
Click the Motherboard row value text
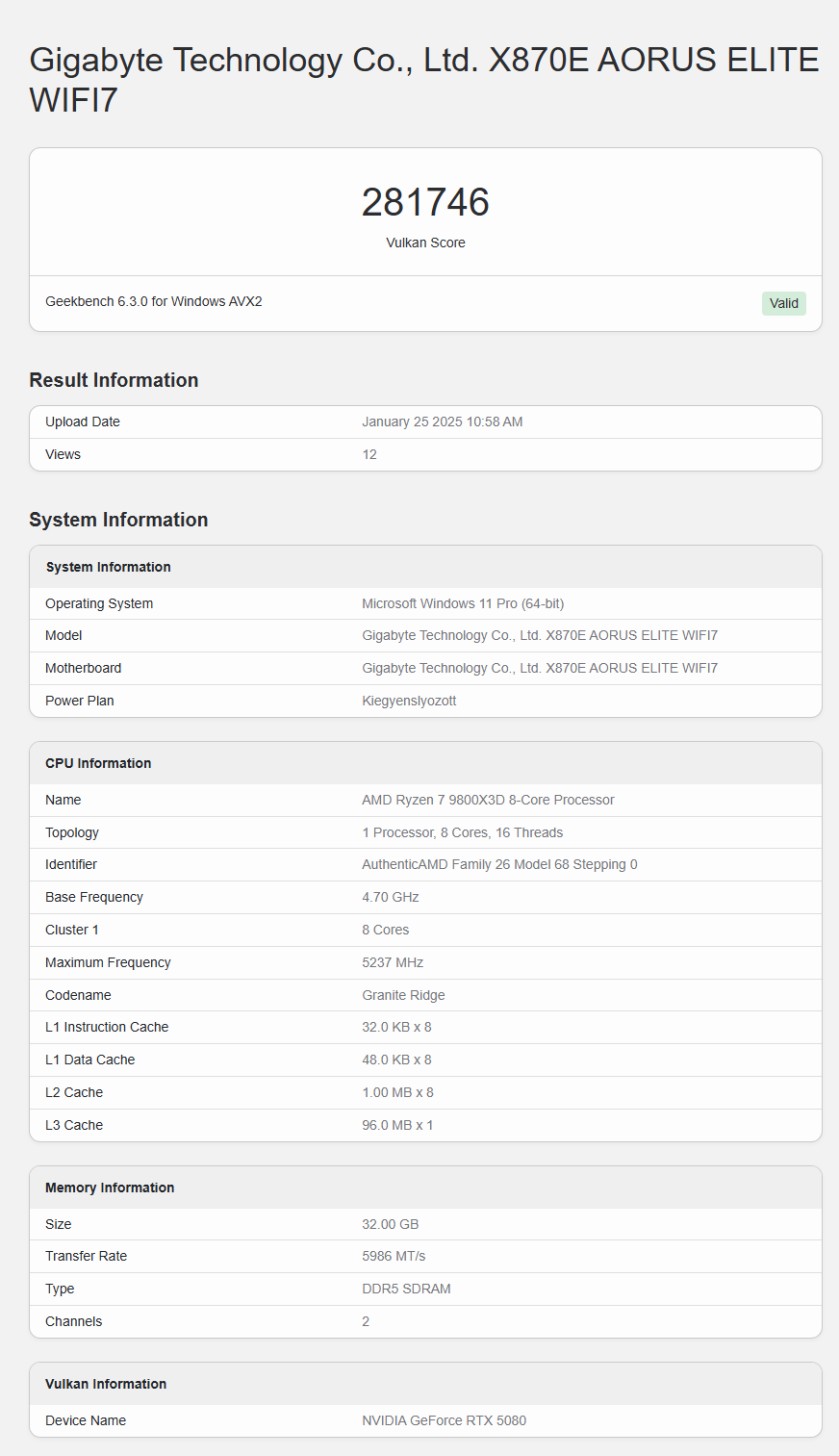tap(539, 668)
